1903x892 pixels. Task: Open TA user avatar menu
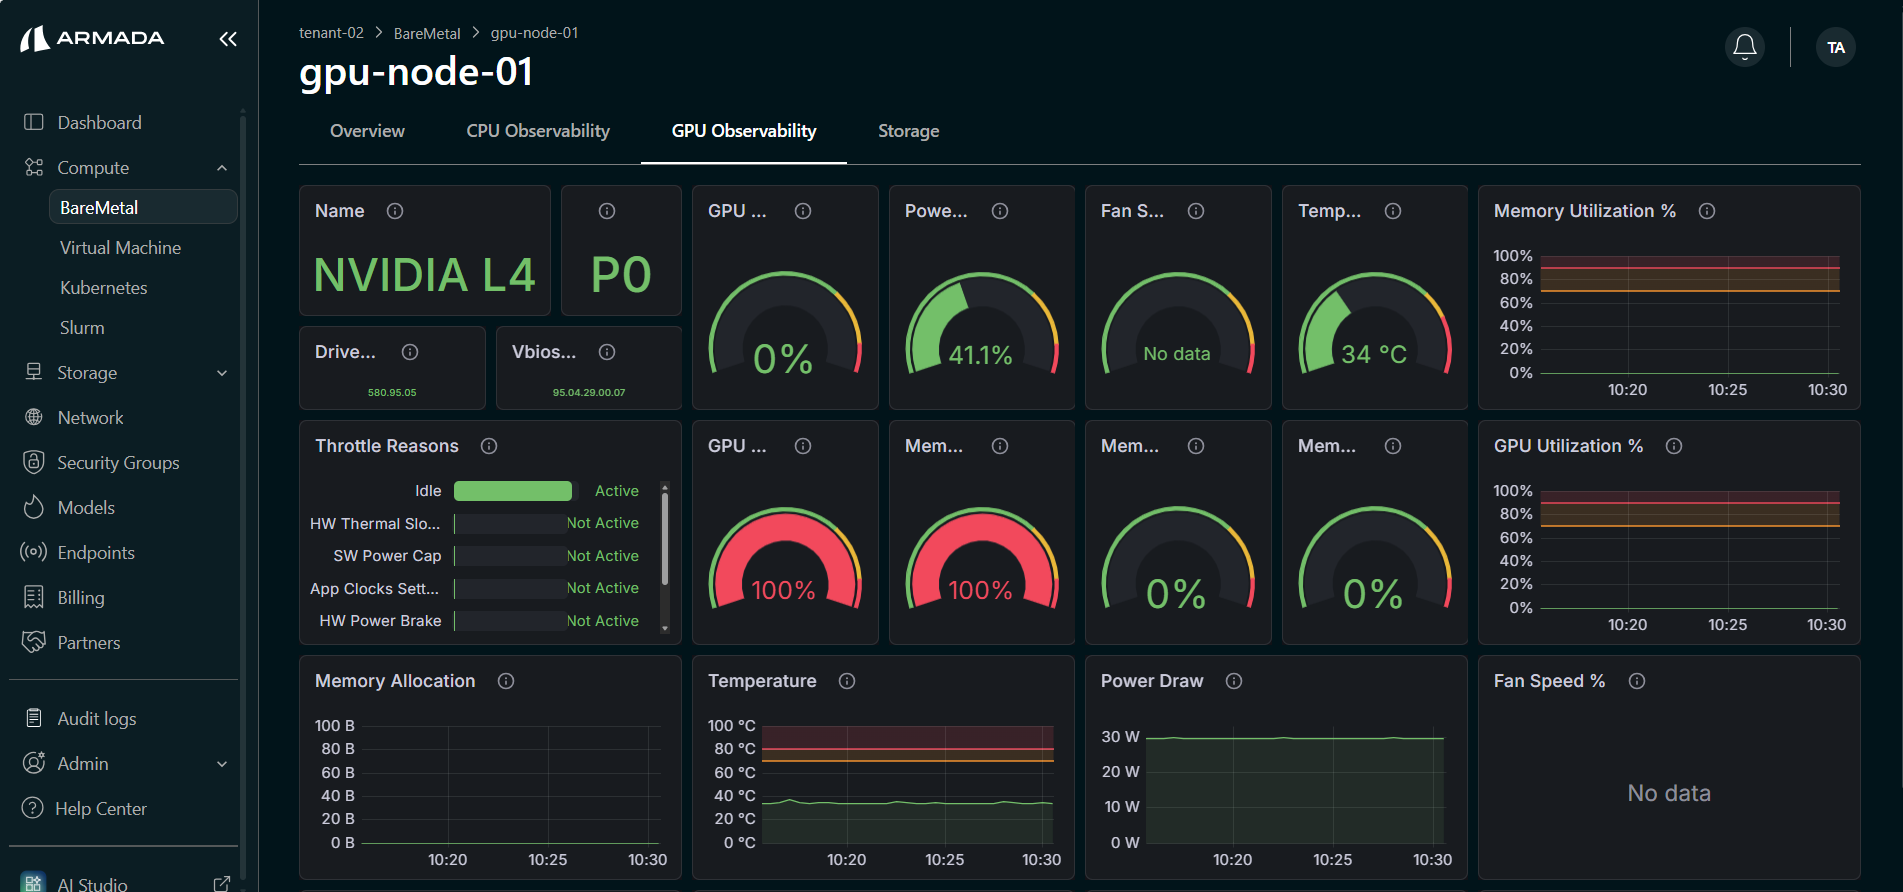1836,47
